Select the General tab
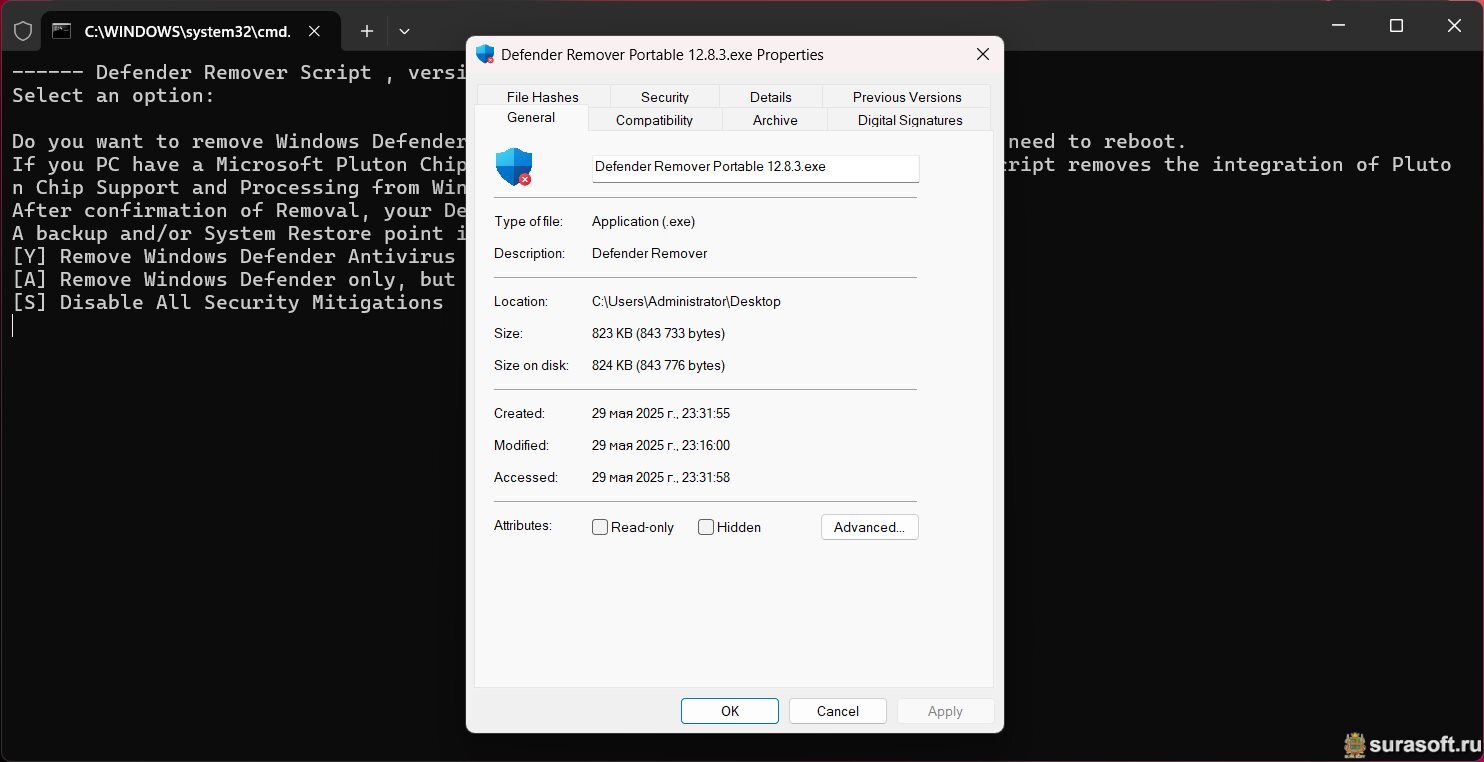 pyautogui.click(x=531, y=118)
